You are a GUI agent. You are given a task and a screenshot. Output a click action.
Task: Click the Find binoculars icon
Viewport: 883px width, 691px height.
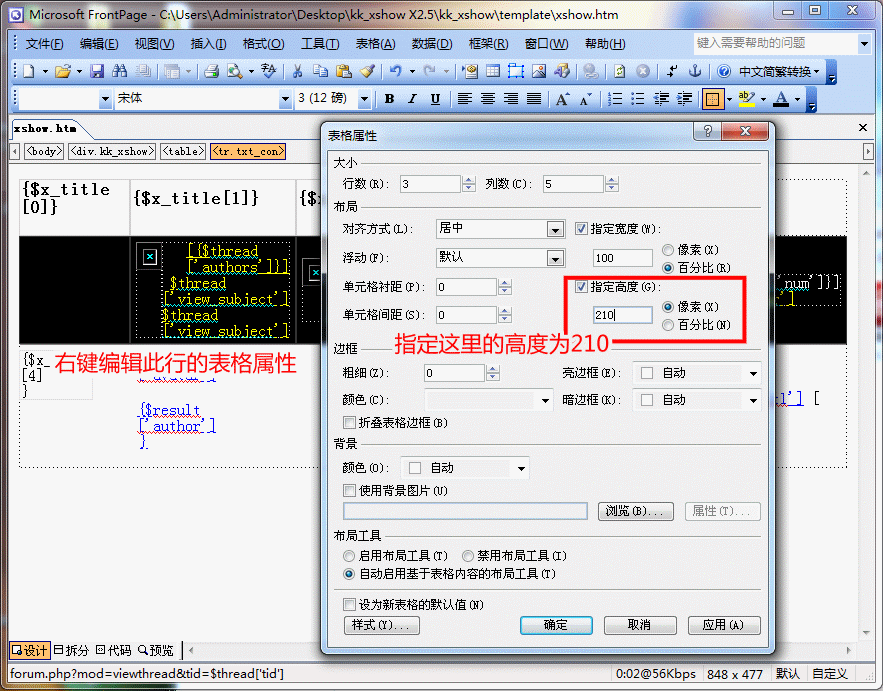pyautogui.click(x=119, y=71)
